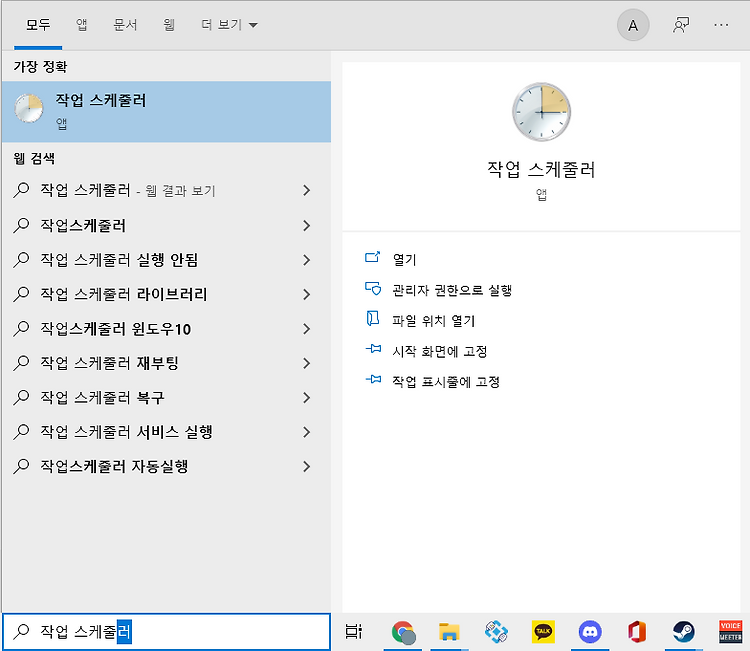The width and height of the screenshot is (750, 651).
Task: Expand arrow for 작업 스케줄러 - 웹 결과 보기
Action: pos(307,190)
